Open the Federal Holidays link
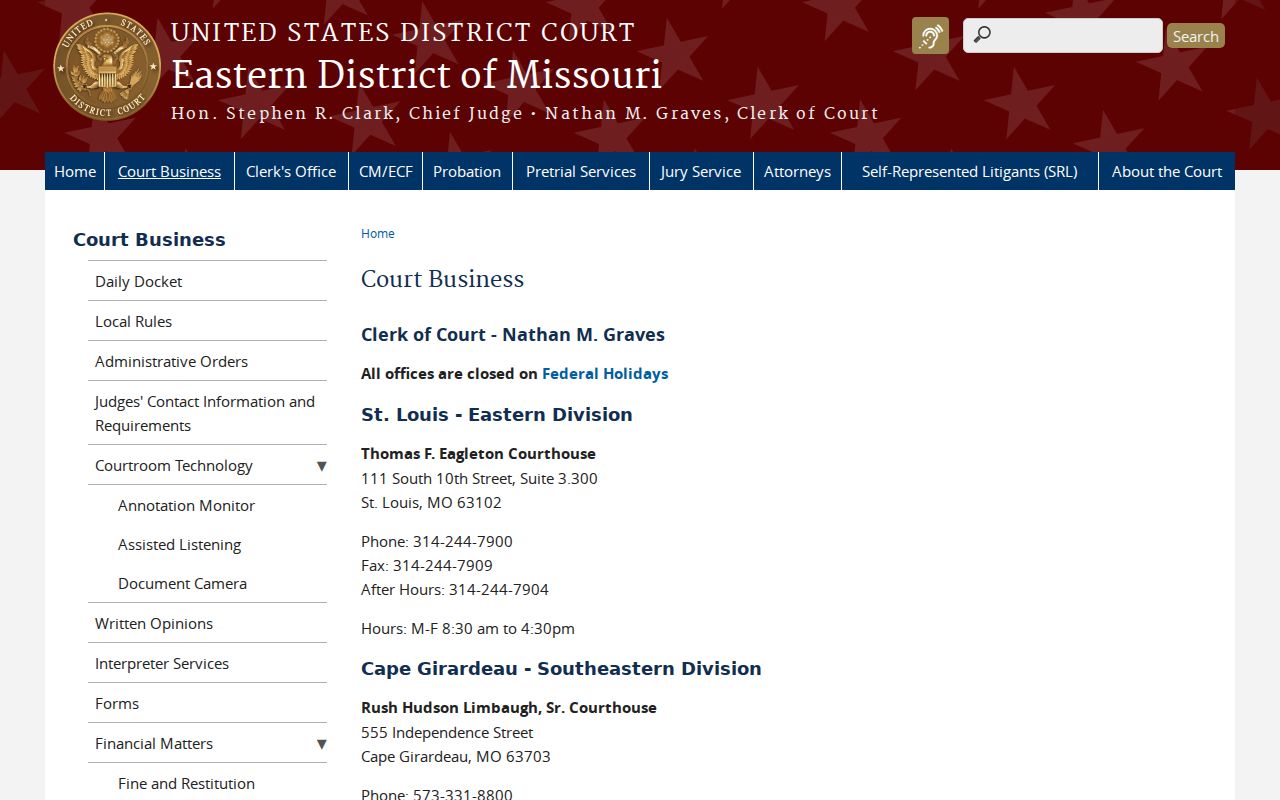The width and height of the screenshot is (1280, 800). [x=605, y=373]
